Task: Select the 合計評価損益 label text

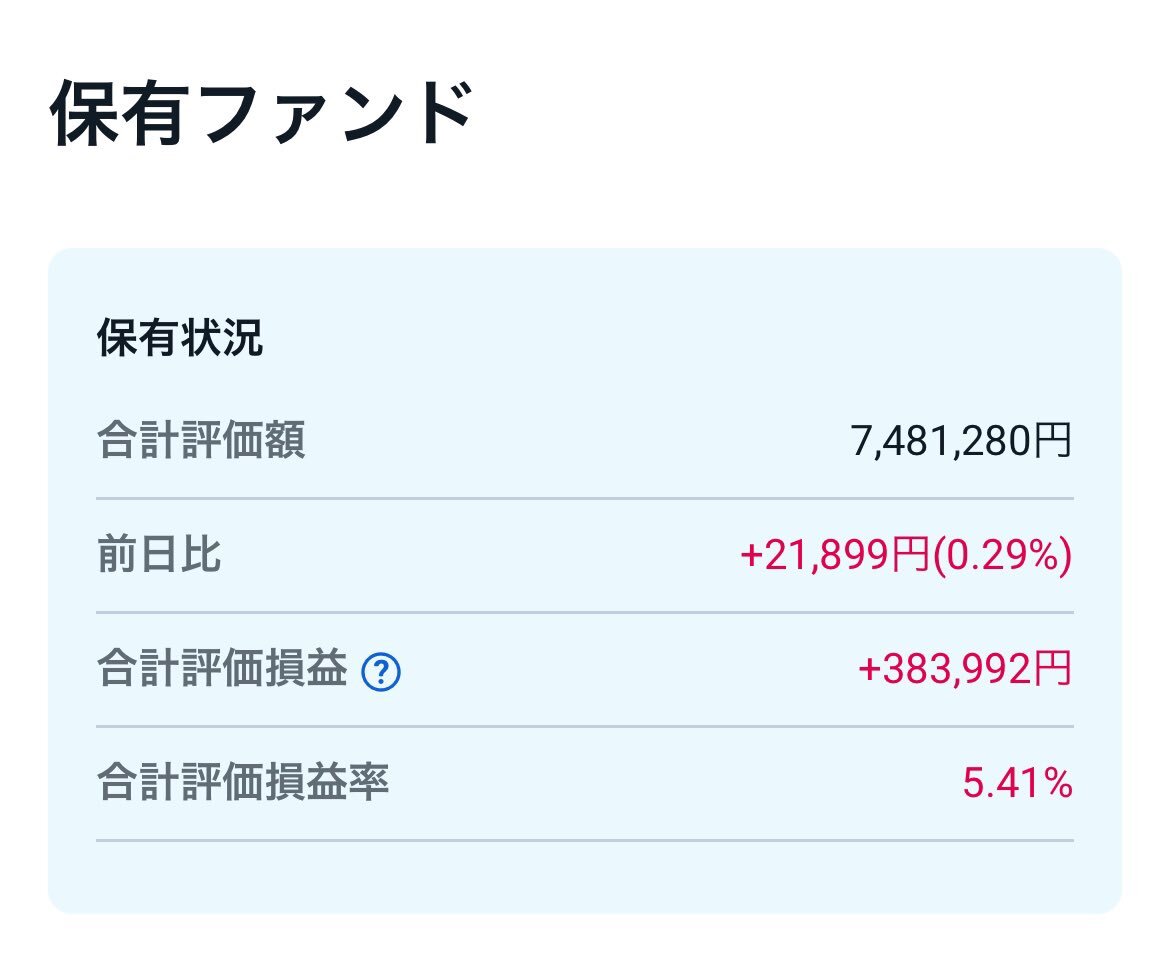Action: point(222,669)
